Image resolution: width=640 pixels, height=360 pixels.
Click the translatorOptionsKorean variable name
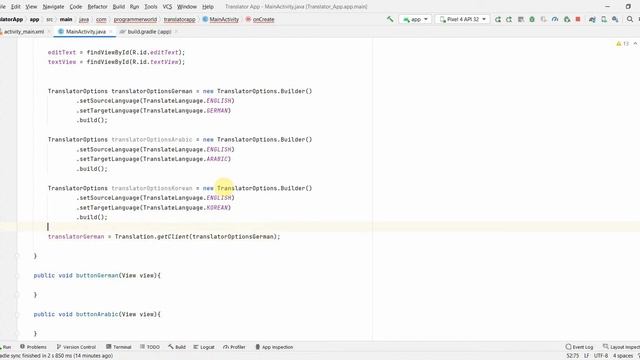click(x=151, y=188)
